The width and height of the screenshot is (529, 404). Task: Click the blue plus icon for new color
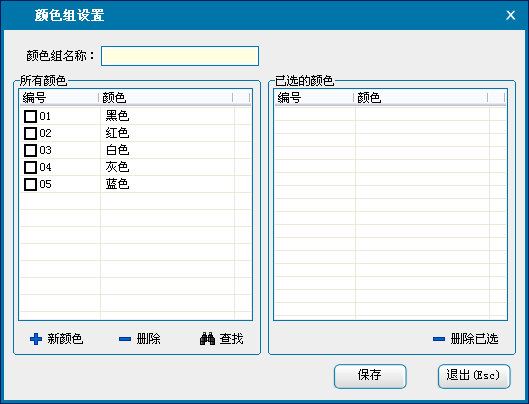tap(36, 339)
